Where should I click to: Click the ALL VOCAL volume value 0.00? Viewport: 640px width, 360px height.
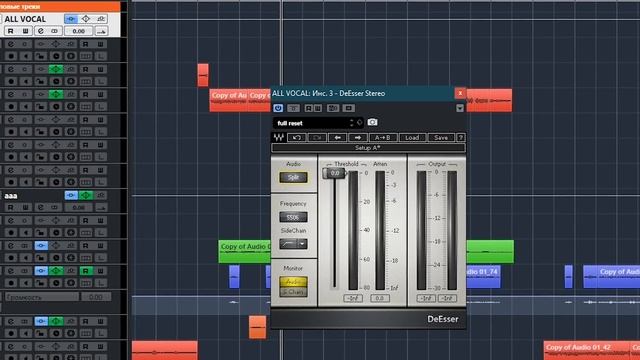click(x=78, y=31)
